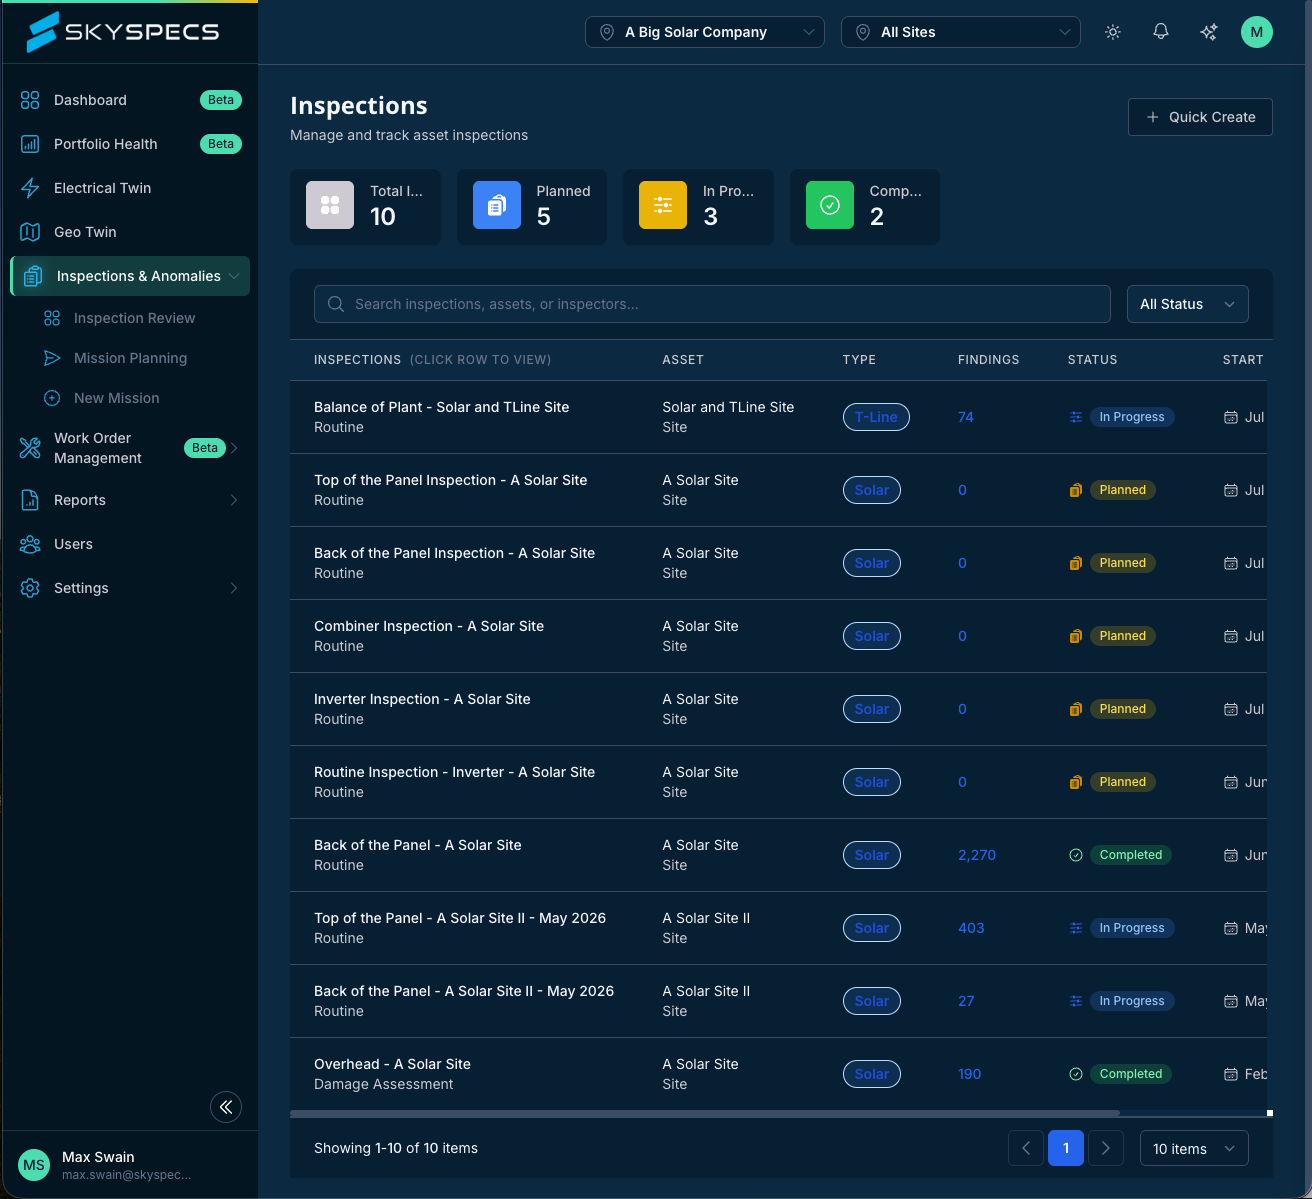Click the Status column header
Viewport: 1312px width, 1199px height.
[1092, 360]
